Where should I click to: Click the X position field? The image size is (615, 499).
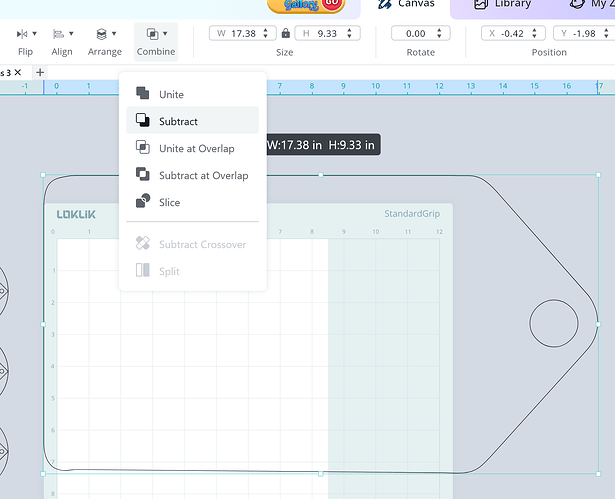click(x=512, y=33)
